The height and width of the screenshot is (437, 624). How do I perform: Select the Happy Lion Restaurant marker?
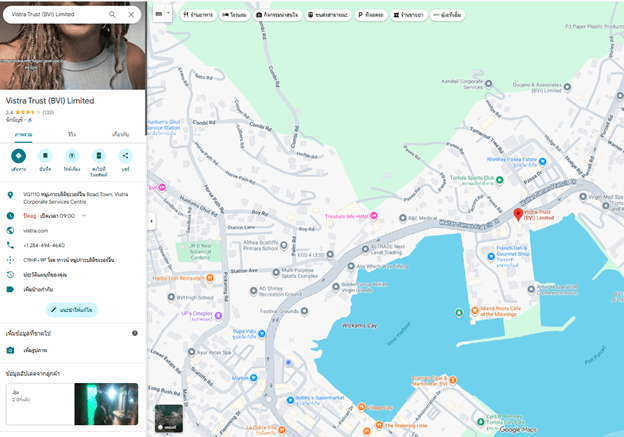tap(210, 278)
